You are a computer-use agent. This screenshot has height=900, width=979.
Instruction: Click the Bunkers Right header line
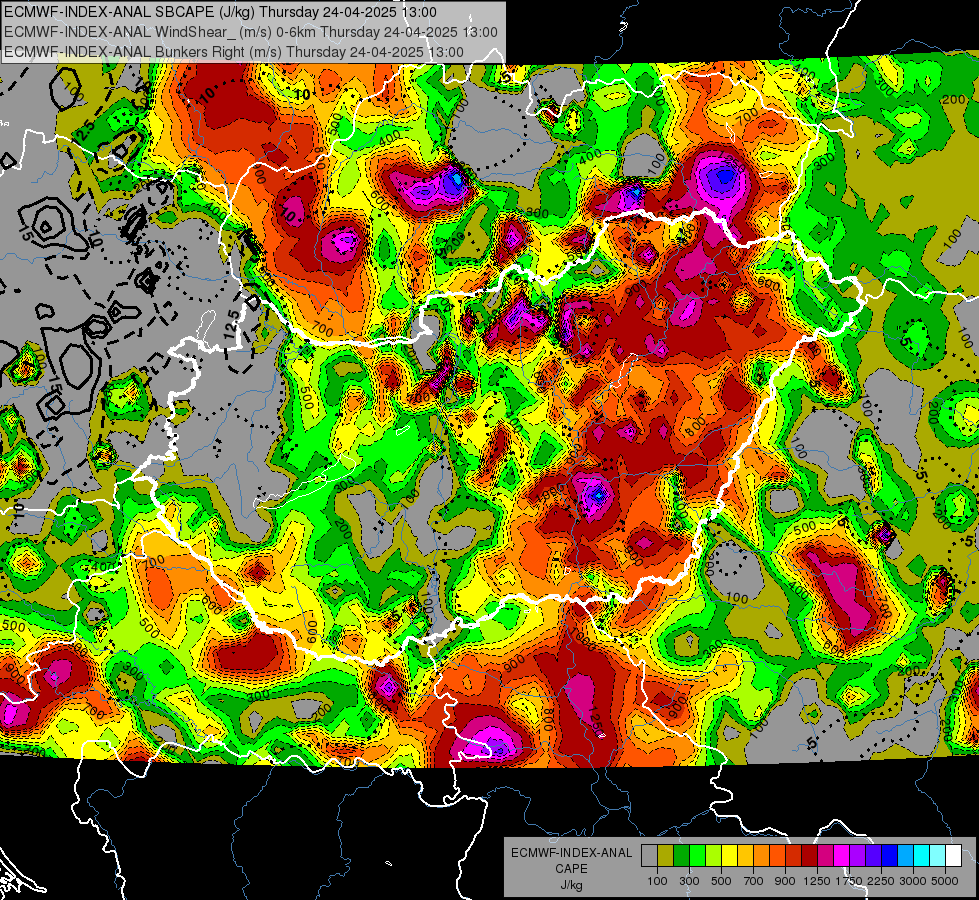point(234,52)
